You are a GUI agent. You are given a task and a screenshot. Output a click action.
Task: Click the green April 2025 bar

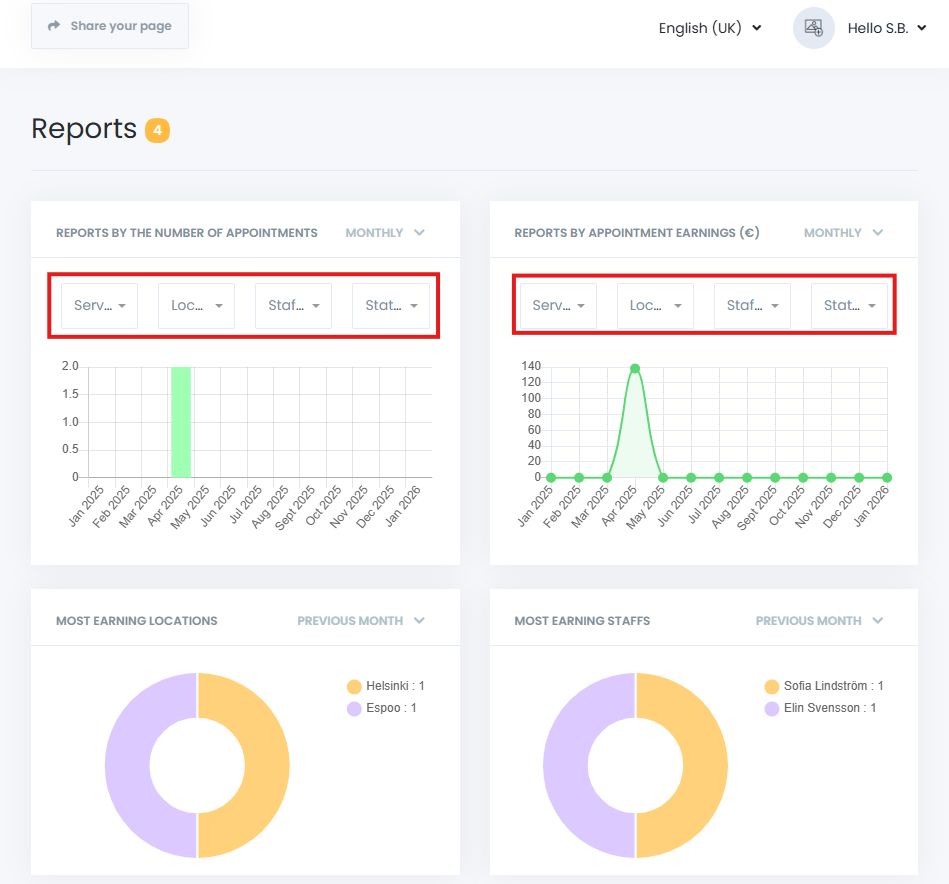[181, 422]
